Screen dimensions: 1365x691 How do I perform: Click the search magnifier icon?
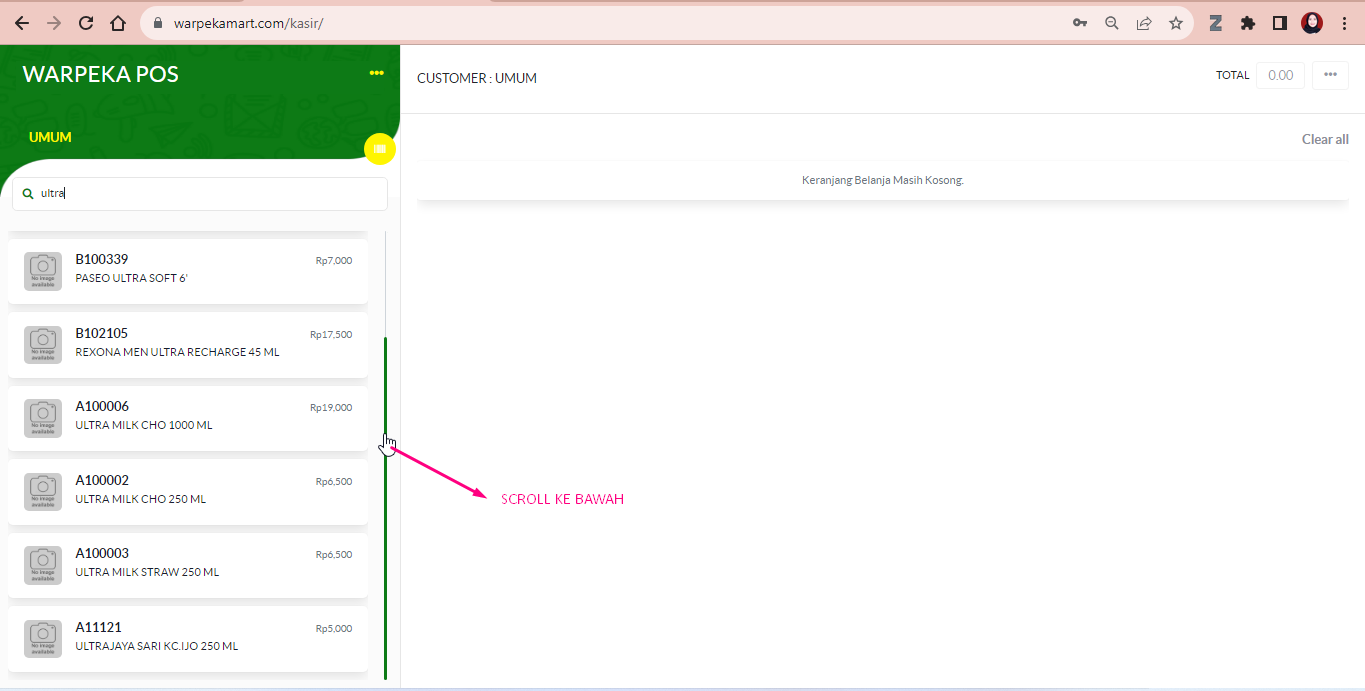[28, 194]
